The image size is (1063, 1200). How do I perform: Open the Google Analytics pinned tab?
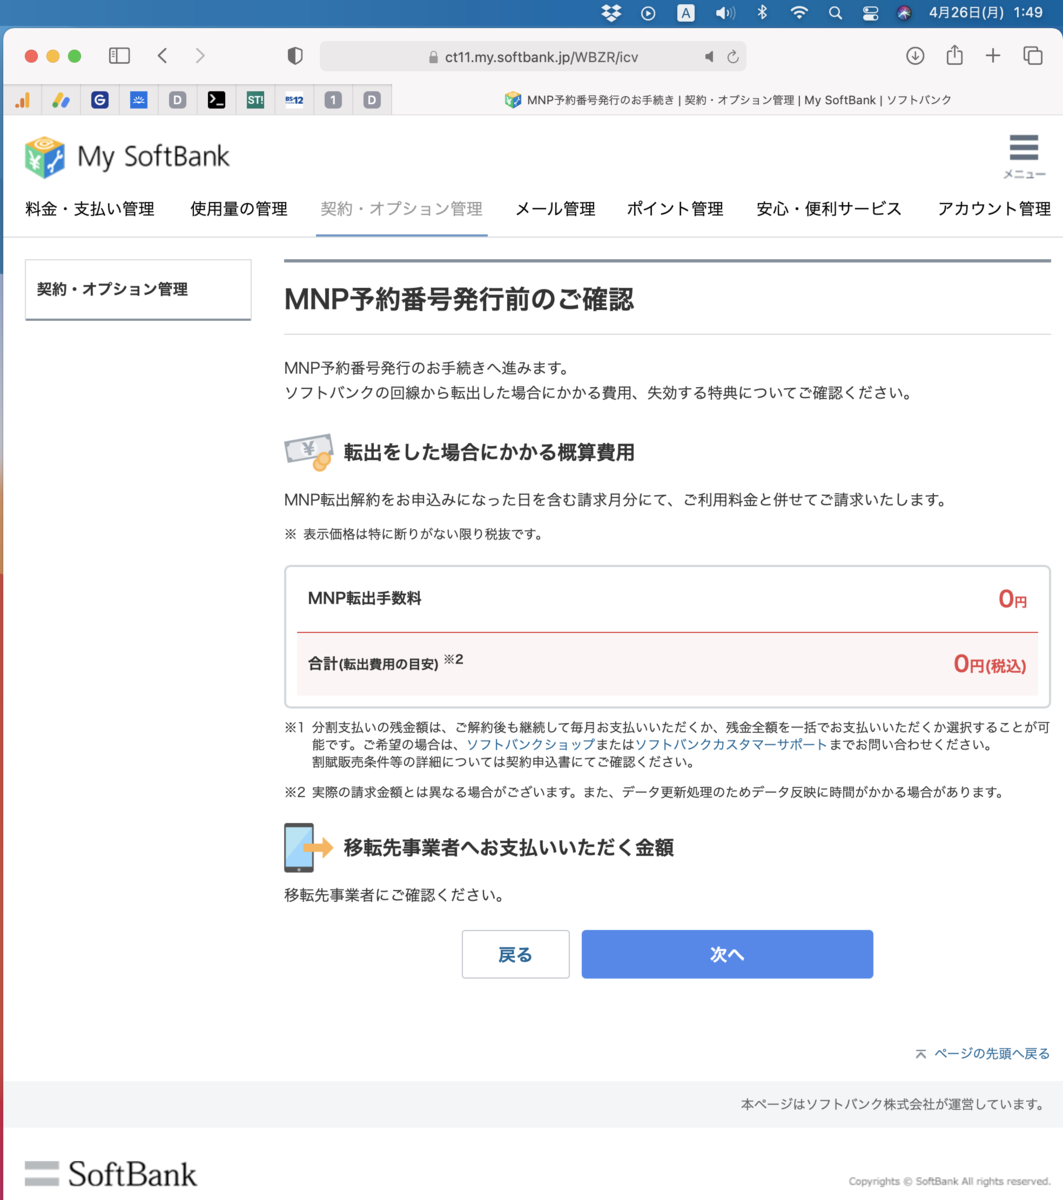22,100
